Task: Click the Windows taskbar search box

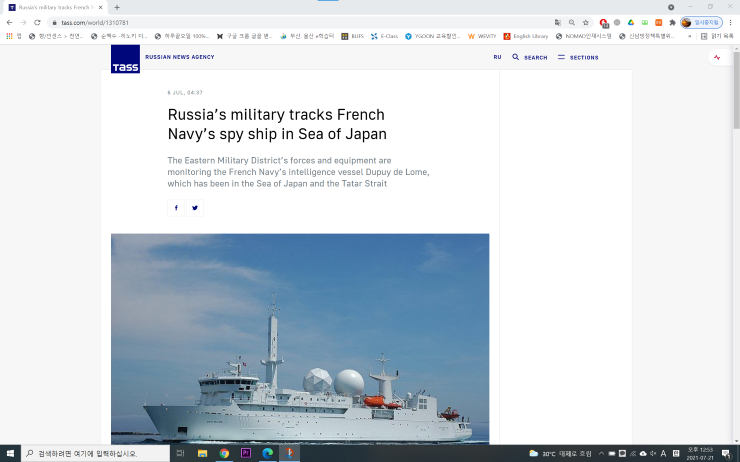Action: click(x=95, y=453)
